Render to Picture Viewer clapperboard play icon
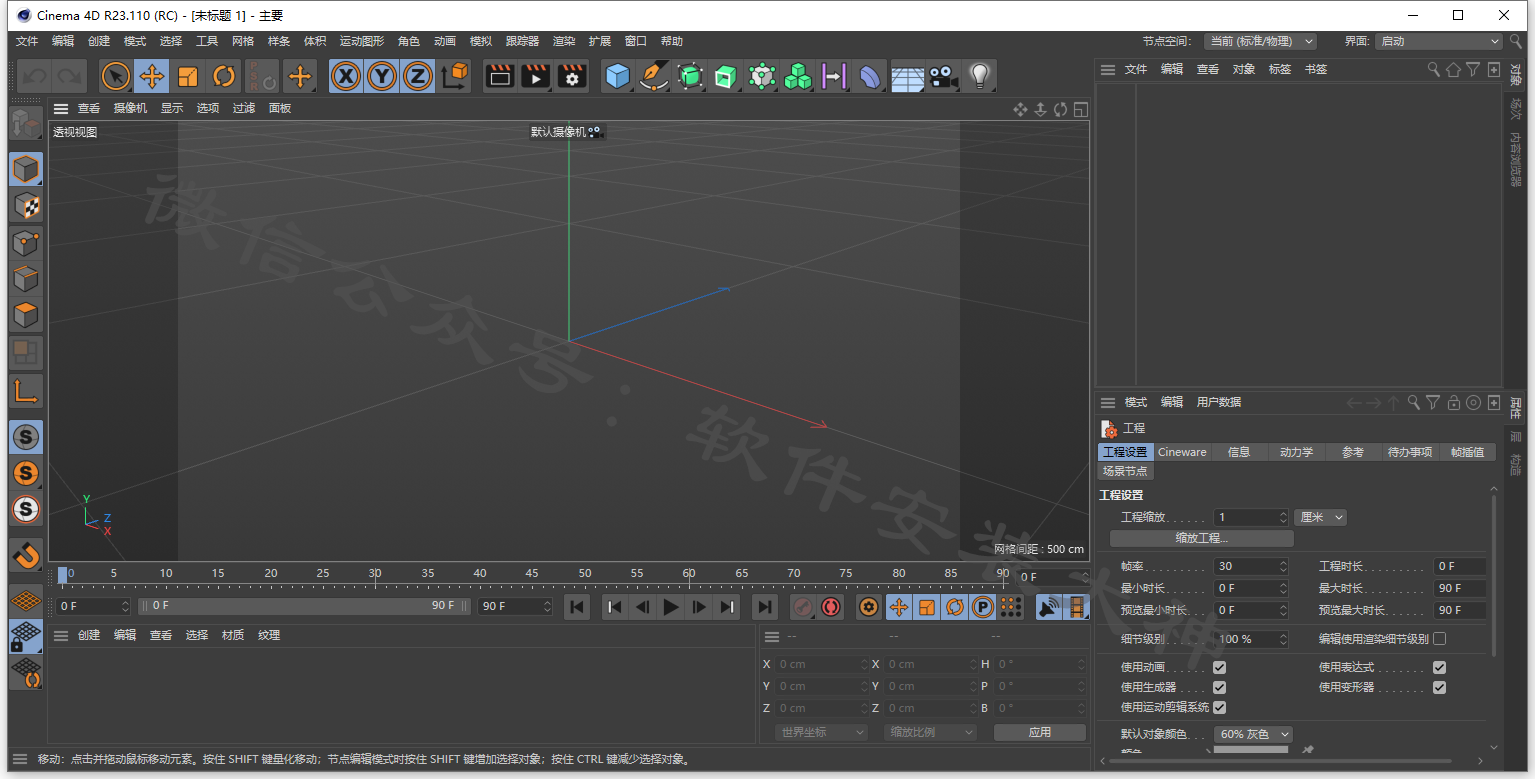This screenshot has width=1535, height=779. (536, 76)
